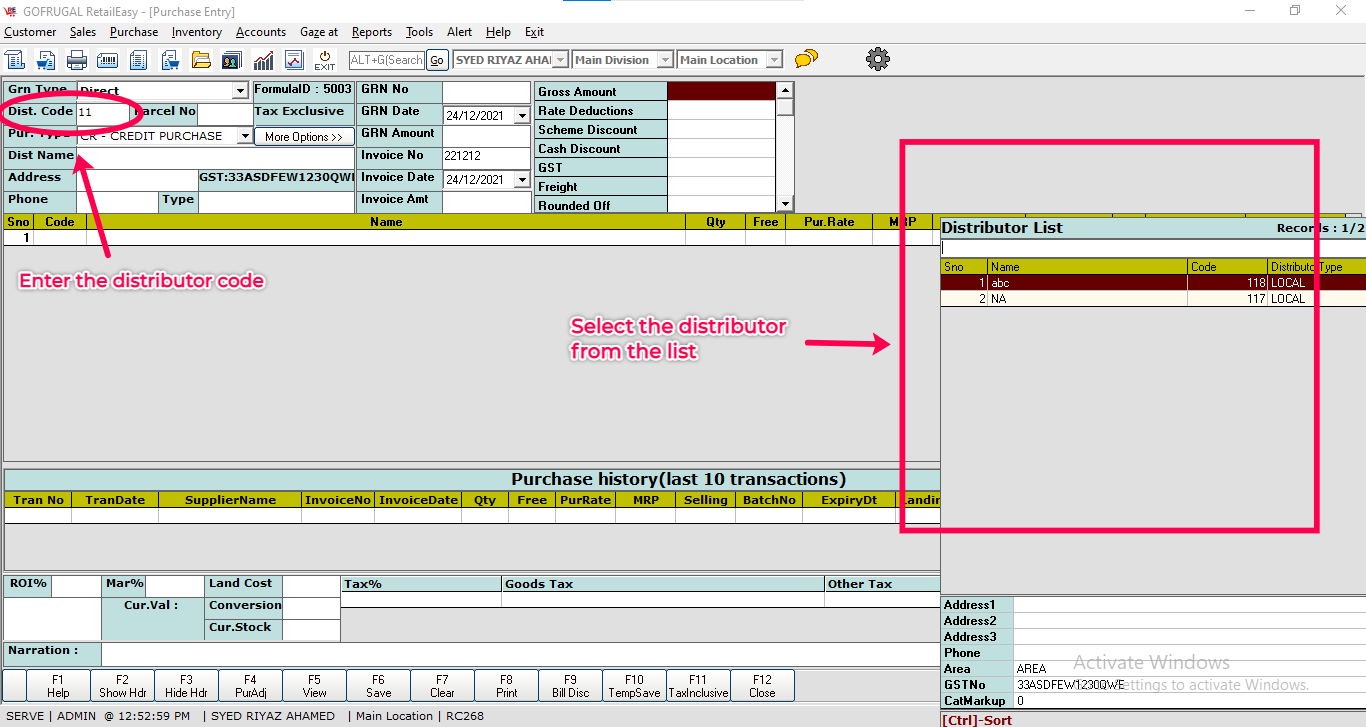Click the Gross Amount value cell
1366x727 pixels.
[x=721, y=91]
